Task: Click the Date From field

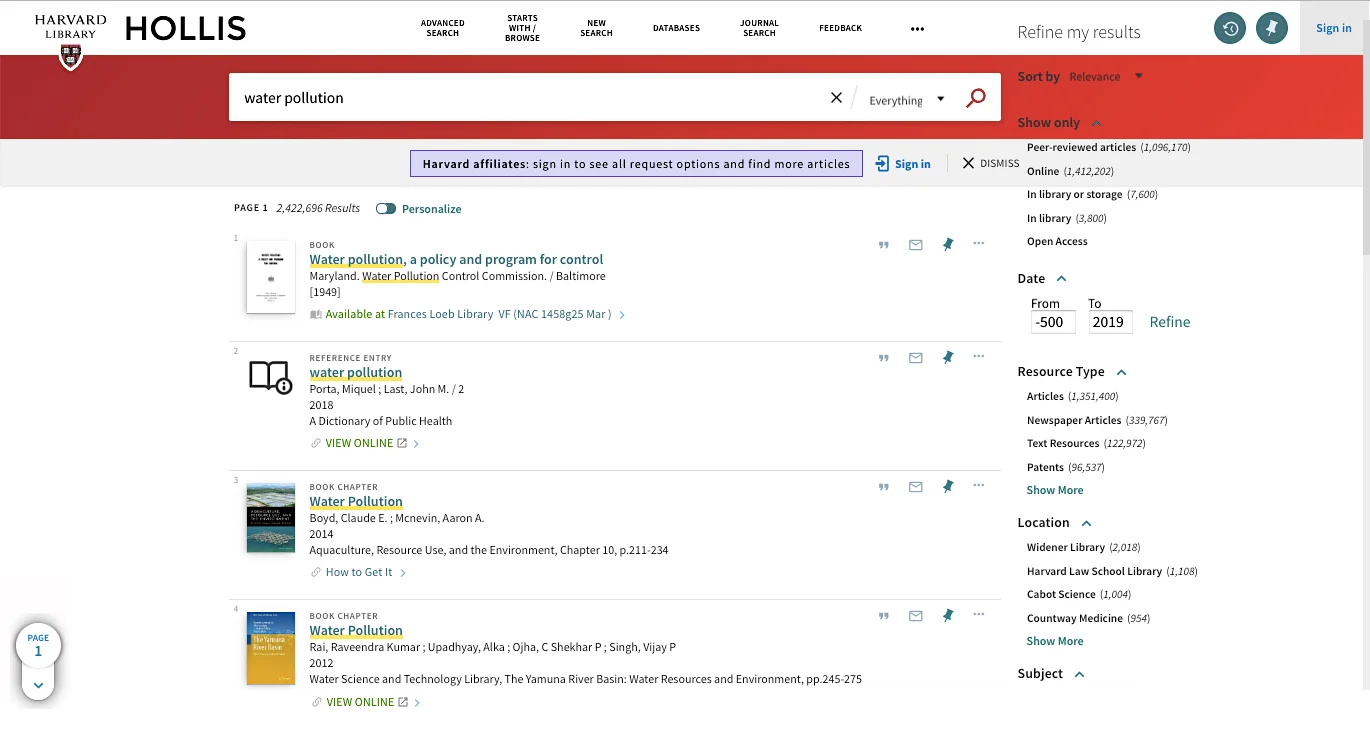Action: point(1053,322)
